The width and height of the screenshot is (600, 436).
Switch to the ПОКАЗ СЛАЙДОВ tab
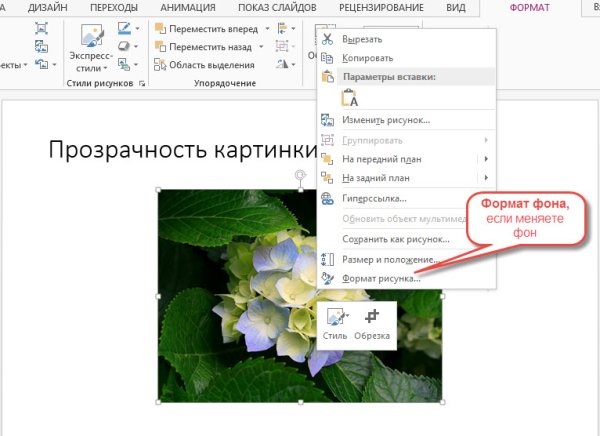coord(277,8)
